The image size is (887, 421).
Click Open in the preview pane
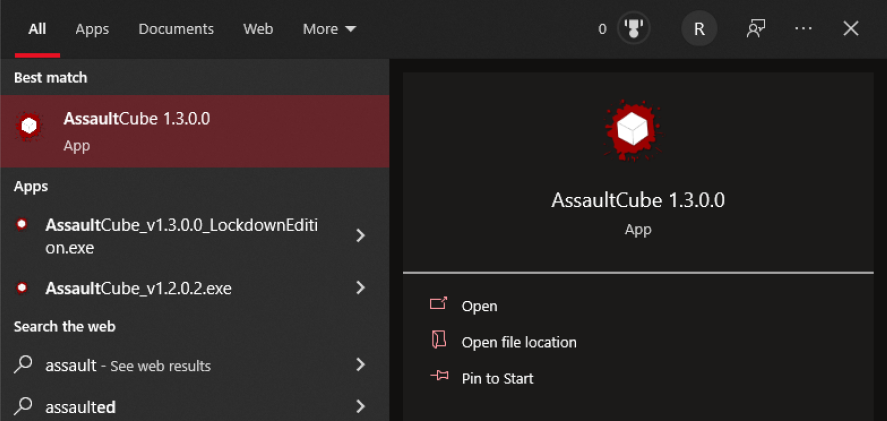click(x=479, y=306)
